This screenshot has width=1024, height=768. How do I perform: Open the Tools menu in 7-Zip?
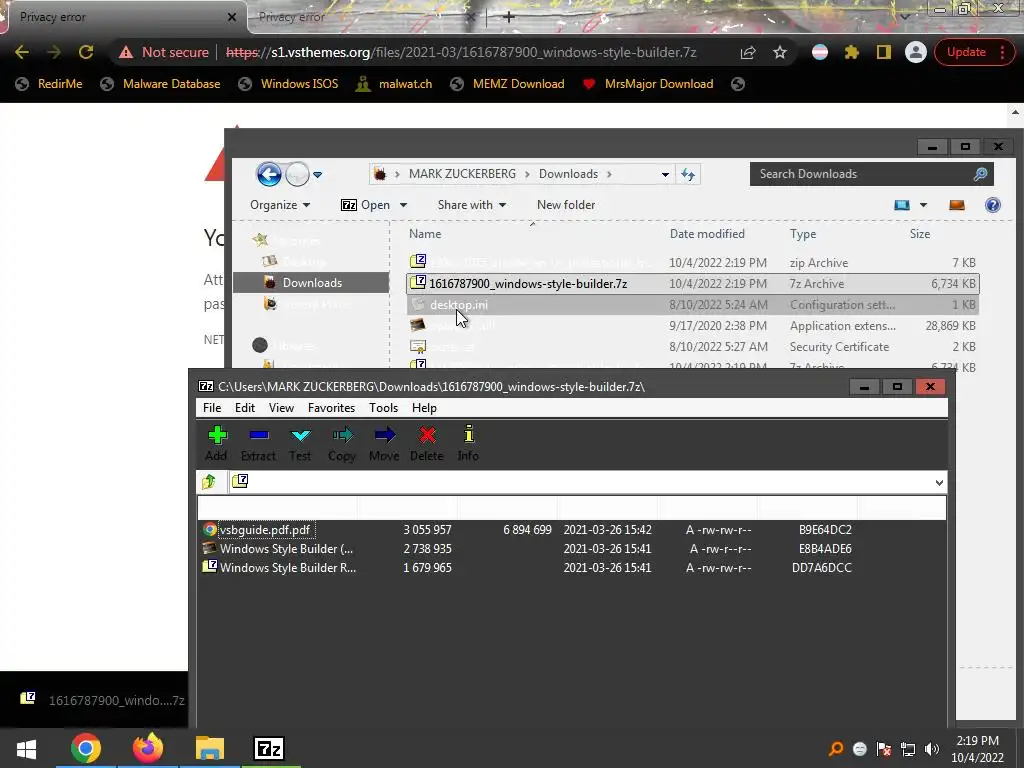[x=383, y=408]
